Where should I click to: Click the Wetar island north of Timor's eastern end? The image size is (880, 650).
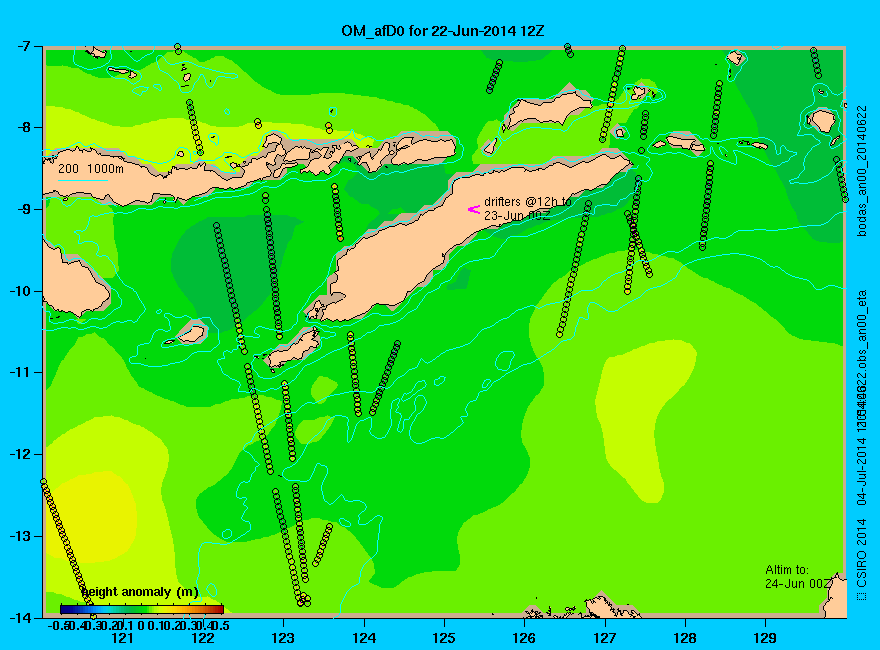pos(547,110)
